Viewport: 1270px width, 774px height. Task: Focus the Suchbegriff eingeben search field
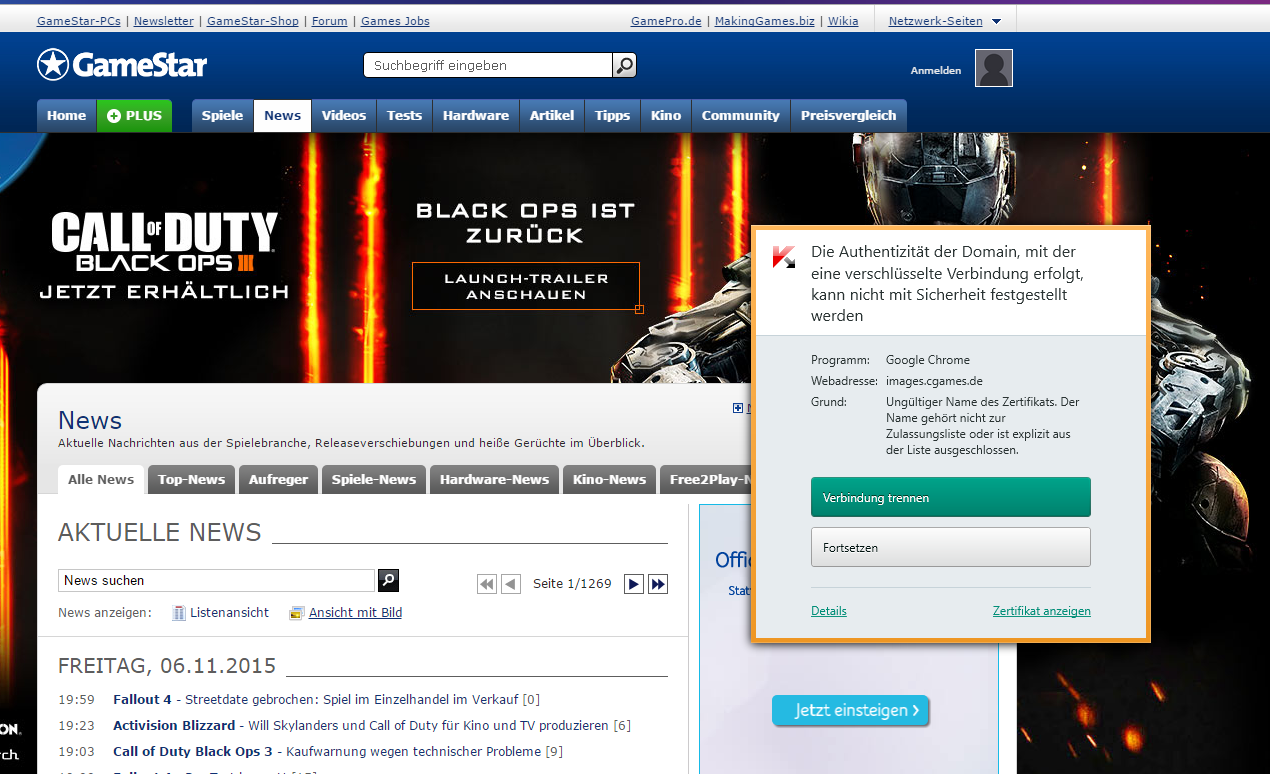[488, 65]
